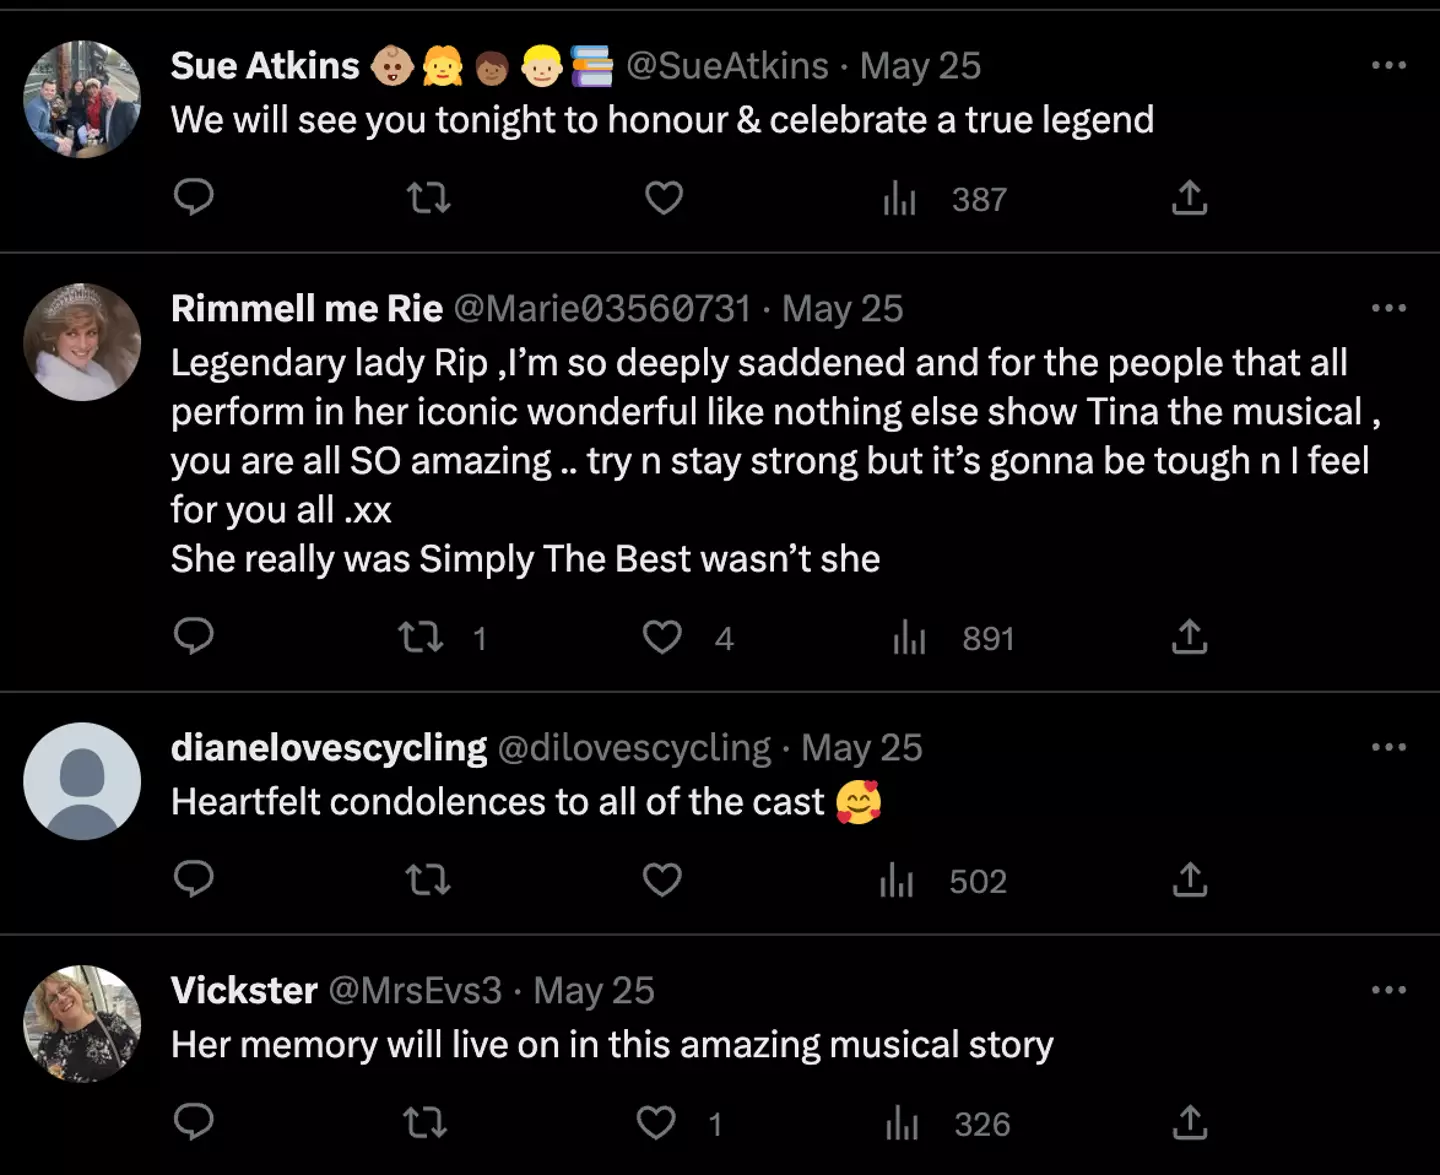The width and height of the screenshot is (1440, 1175).
Task: Reply to Rimmell me Rie's tweet
Action: tap(194, 636)
